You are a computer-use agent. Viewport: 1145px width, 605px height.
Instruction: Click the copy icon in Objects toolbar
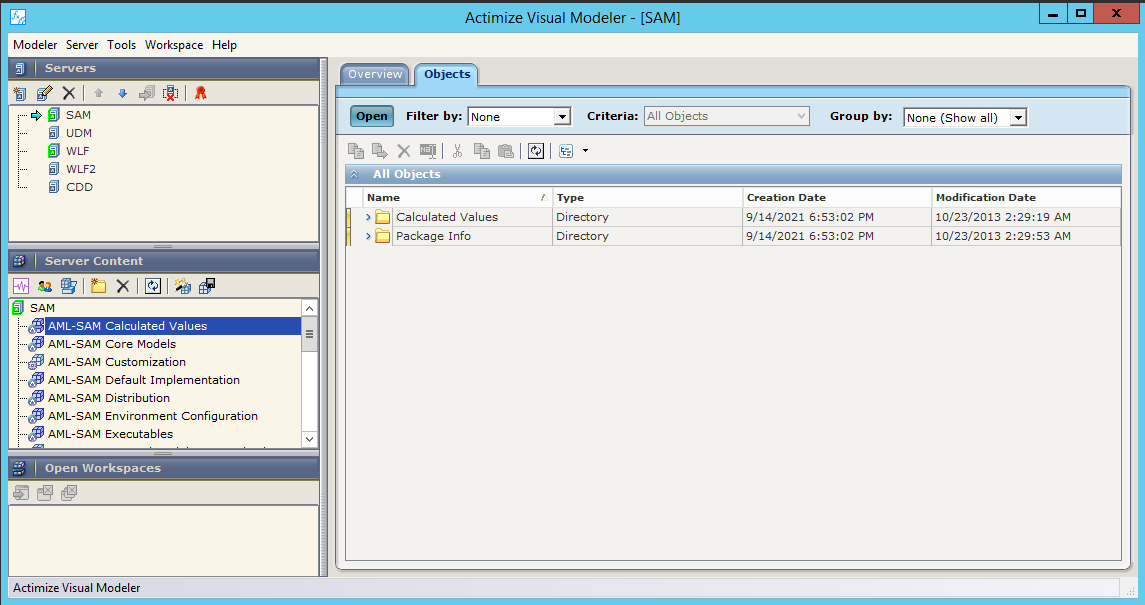coord(481,151)
